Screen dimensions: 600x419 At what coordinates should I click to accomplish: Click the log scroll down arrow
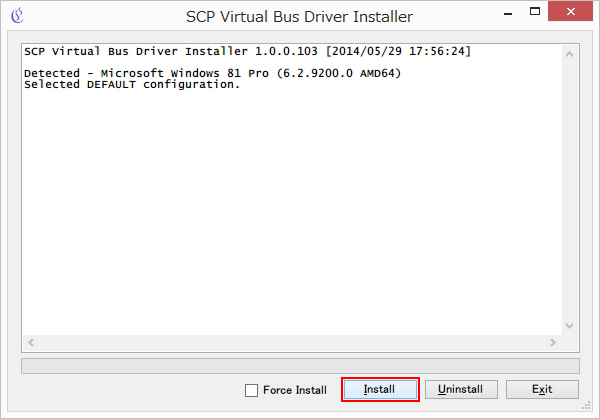tap(569, 326)
